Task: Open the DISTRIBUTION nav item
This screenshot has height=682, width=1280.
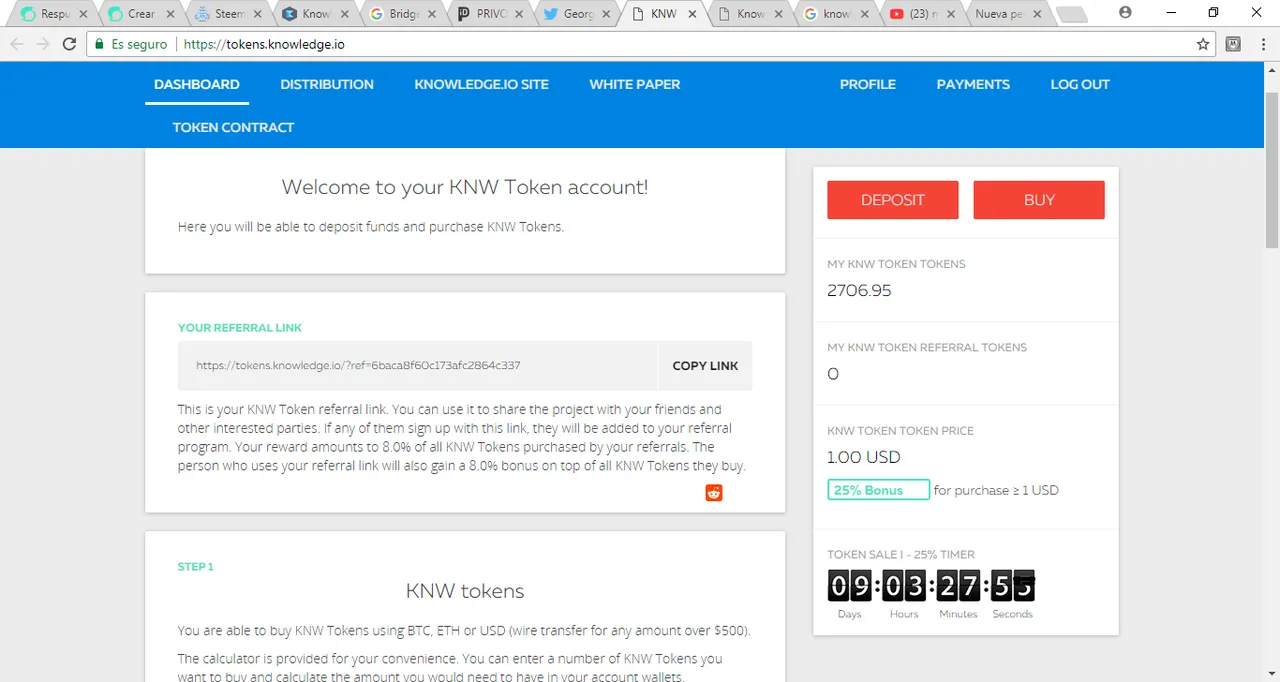Action: (327, 84)
